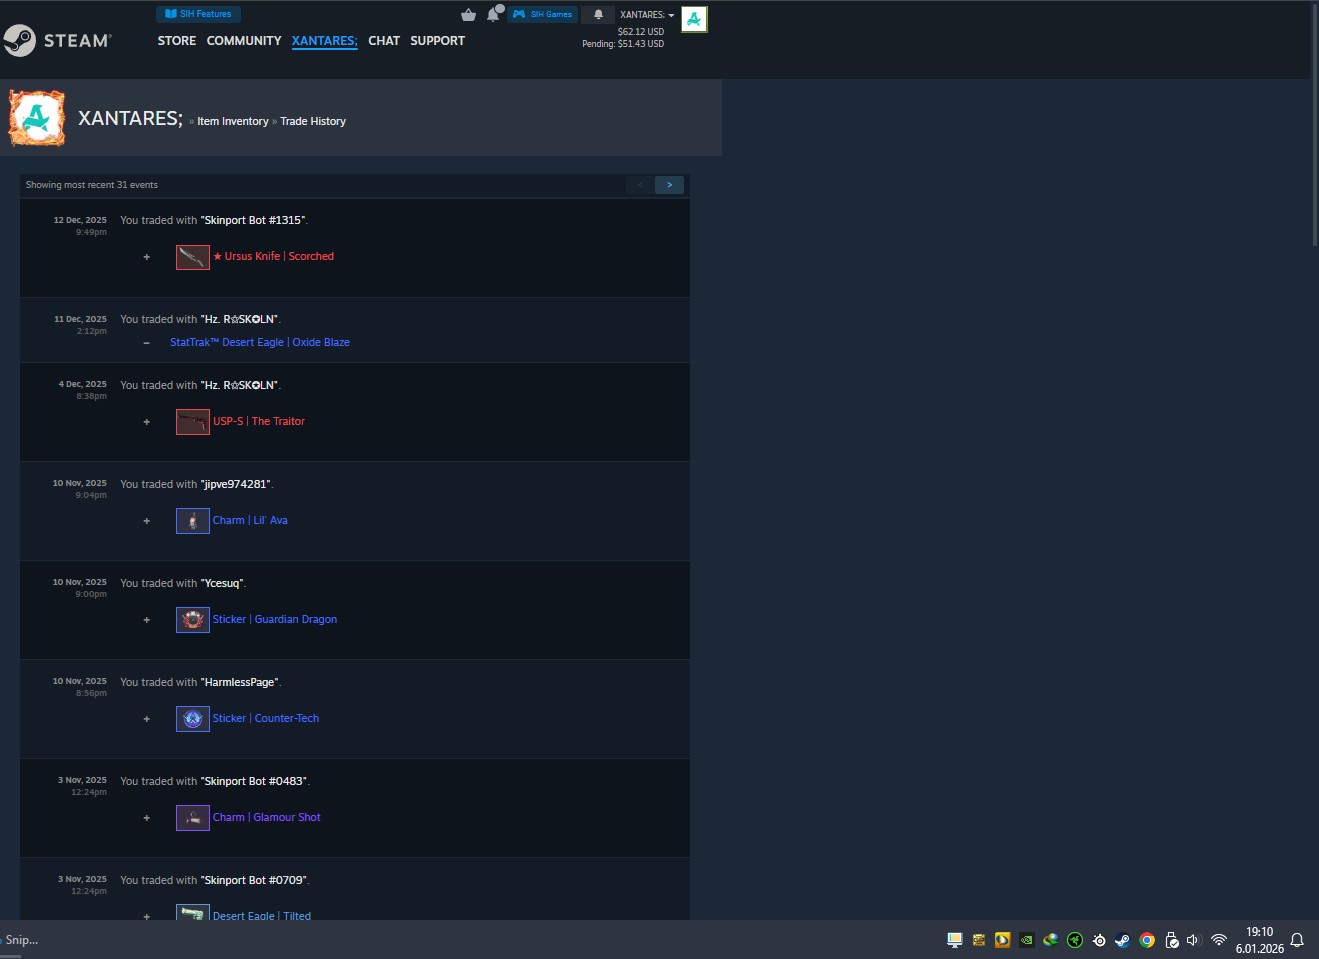This screenshot has width=1319, height=959.
Task: Click the Trade History breadcrumb text
Action: click(x=313, y=121)
